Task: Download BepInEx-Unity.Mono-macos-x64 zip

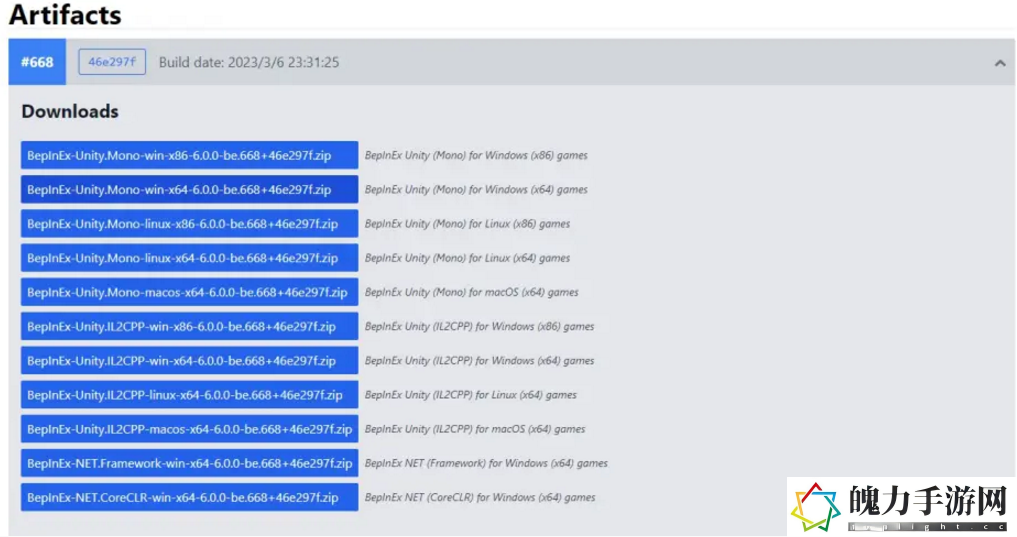Action: click(x=189, y=292)
